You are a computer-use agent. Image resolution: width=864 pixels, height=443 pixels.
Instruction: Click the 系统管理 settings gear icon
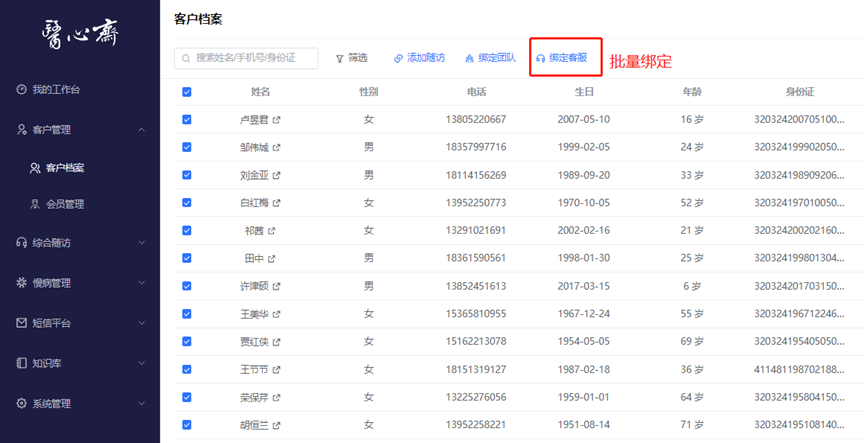click(x=21, y=403)
